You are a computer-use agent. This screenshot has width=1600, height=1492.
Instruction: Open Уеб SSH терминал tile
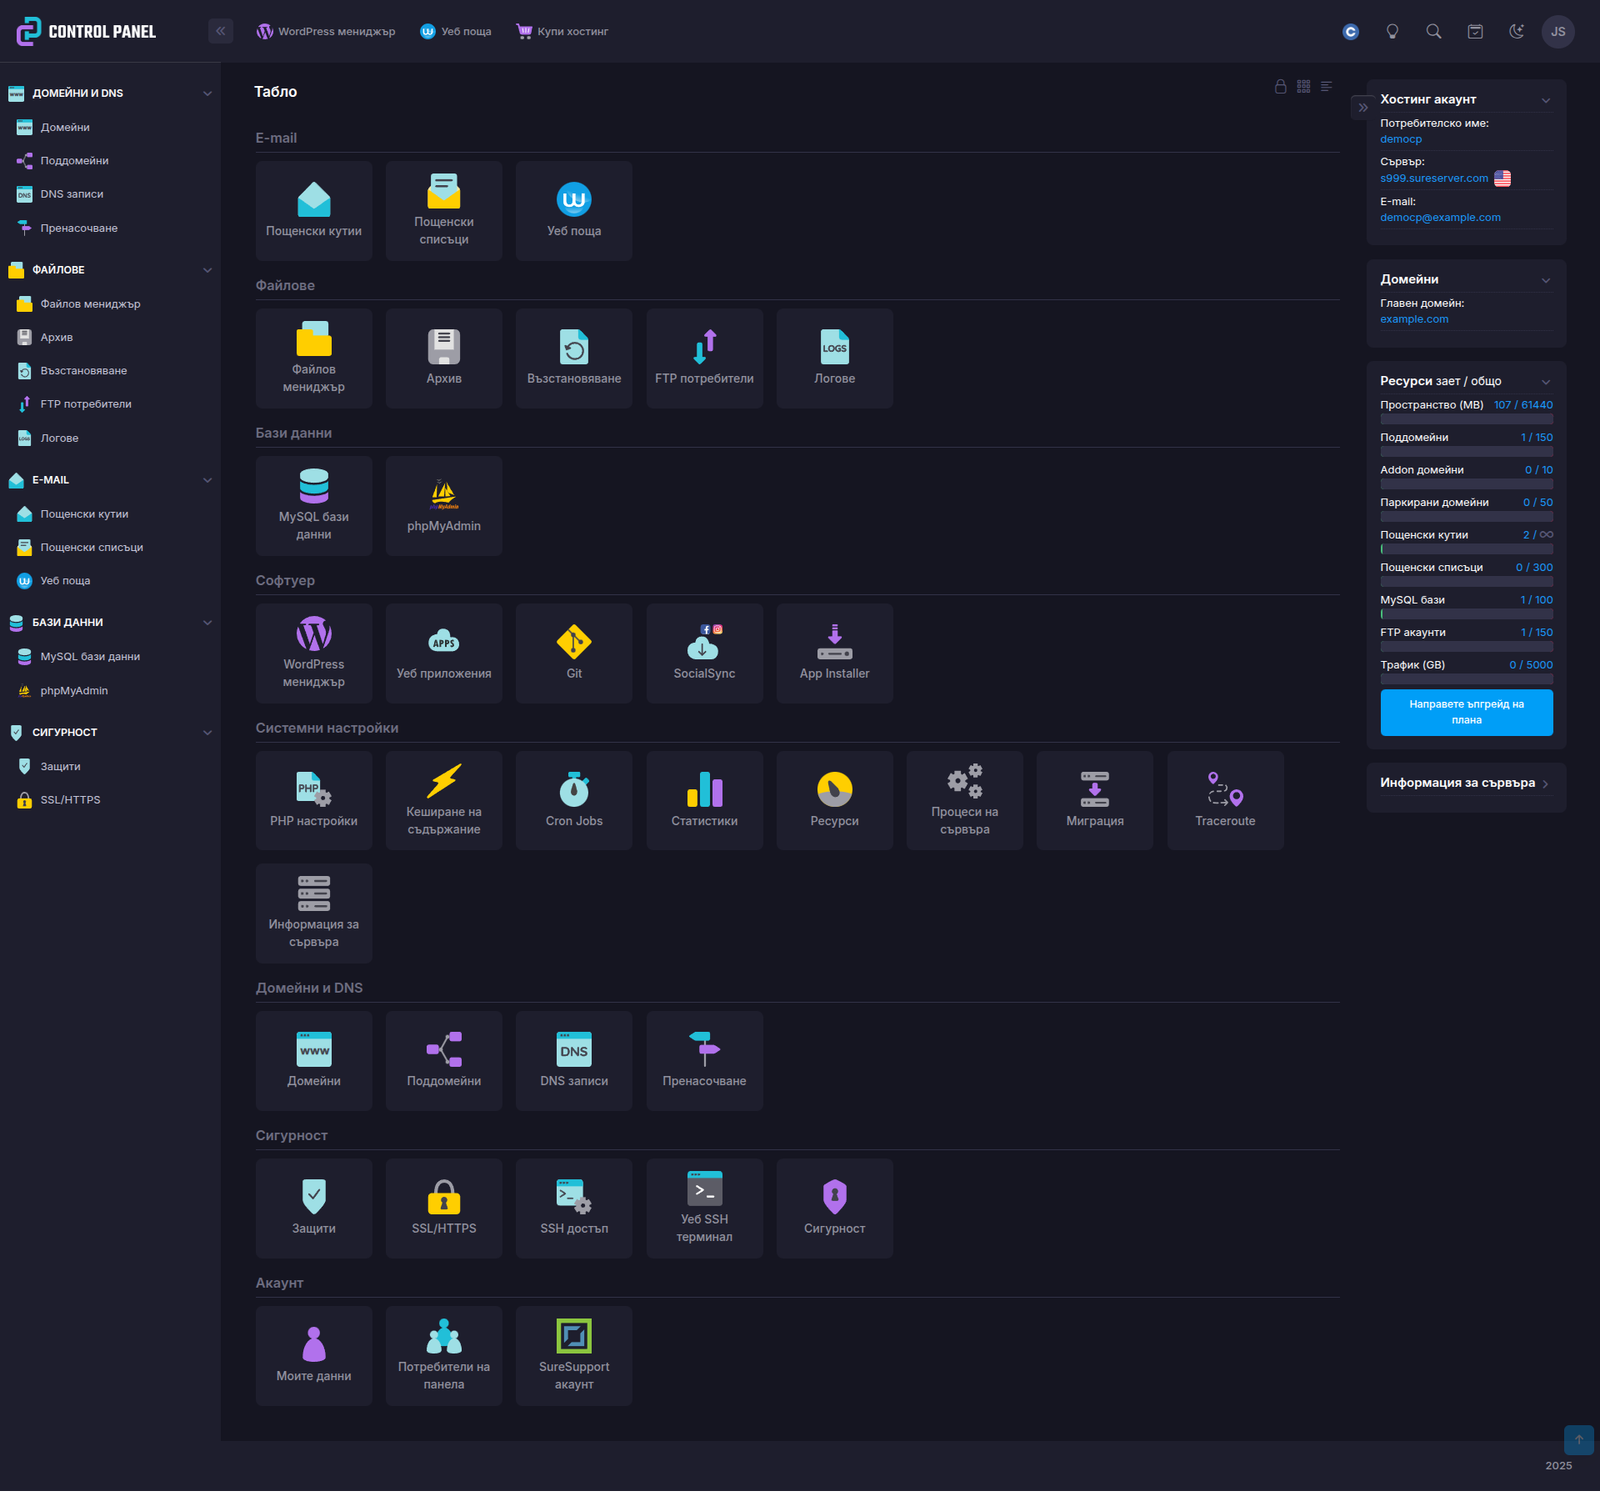[704, 1208]
